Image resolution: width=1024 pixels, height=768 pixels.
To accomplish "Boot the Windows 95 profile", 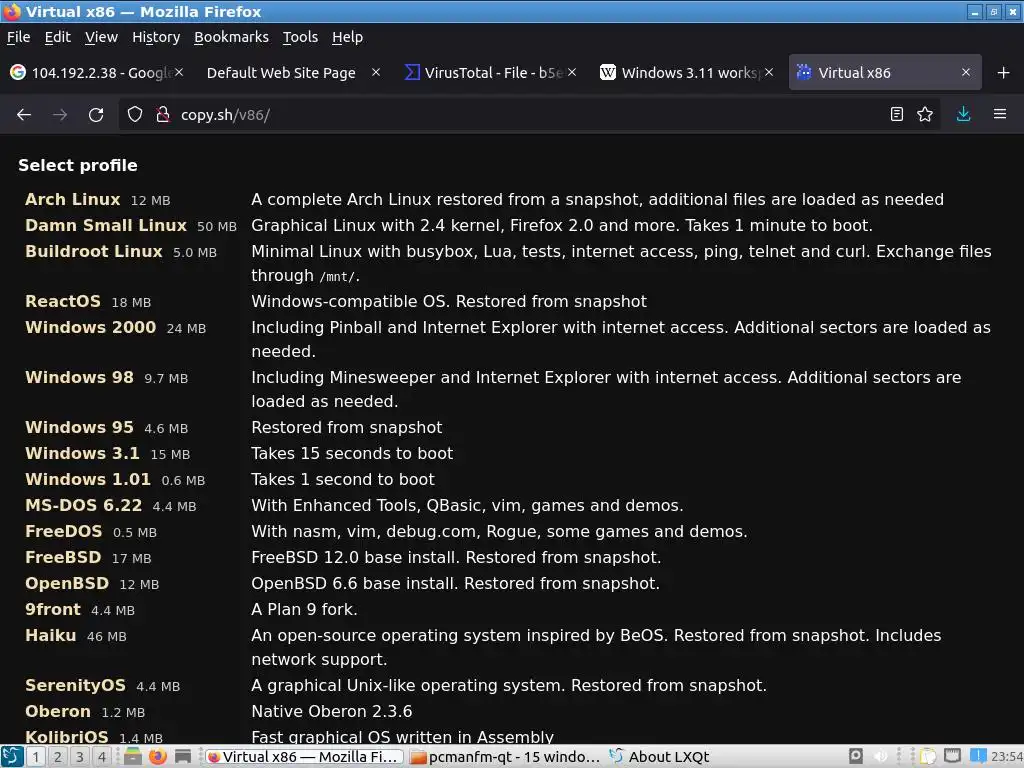I will pos(79,427).
